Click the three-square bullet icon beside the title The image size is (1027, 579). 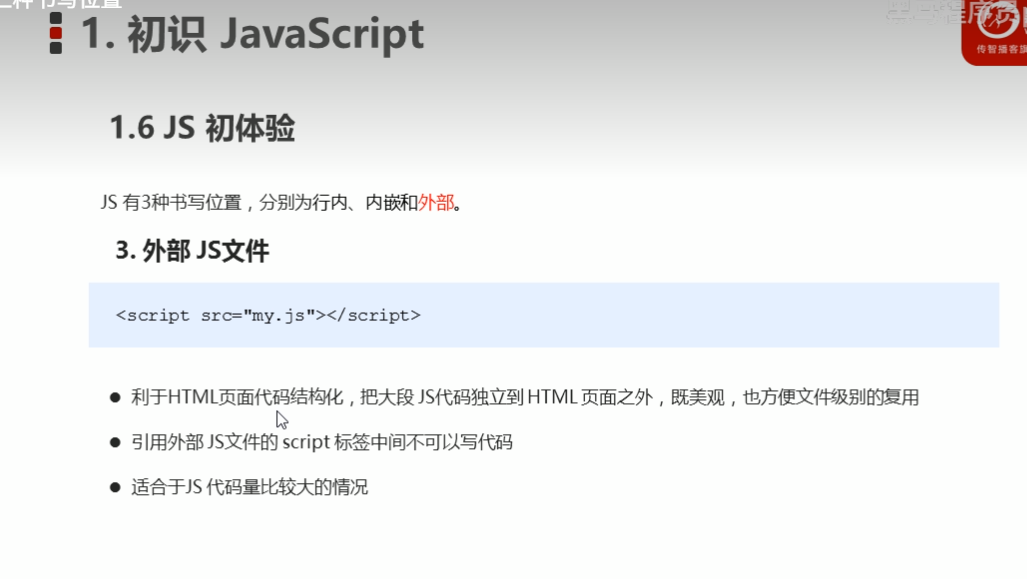[x=56, y=33]
